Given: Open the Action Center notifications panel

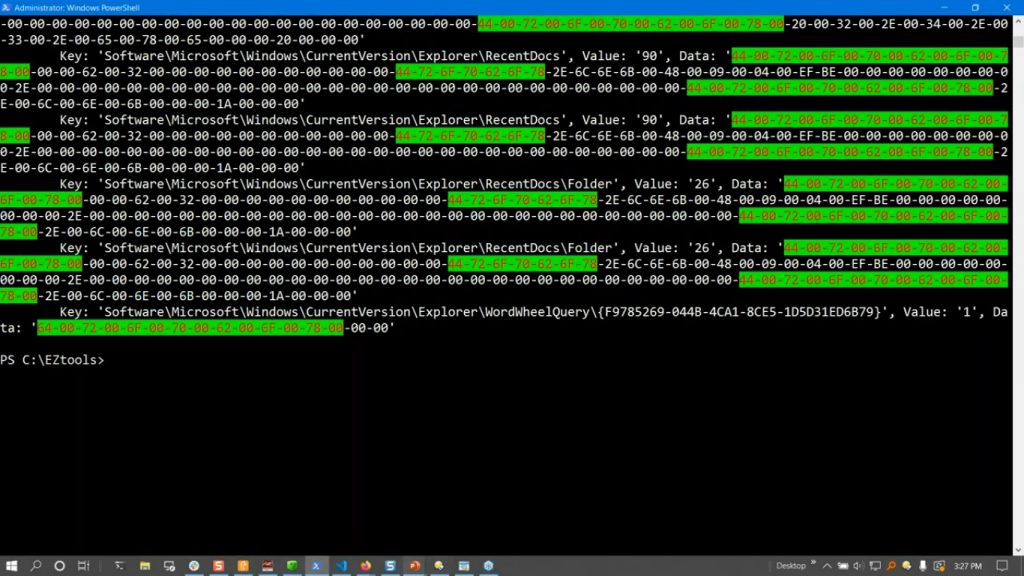Looking at the screenshot, I should (x=1002, y=566).
